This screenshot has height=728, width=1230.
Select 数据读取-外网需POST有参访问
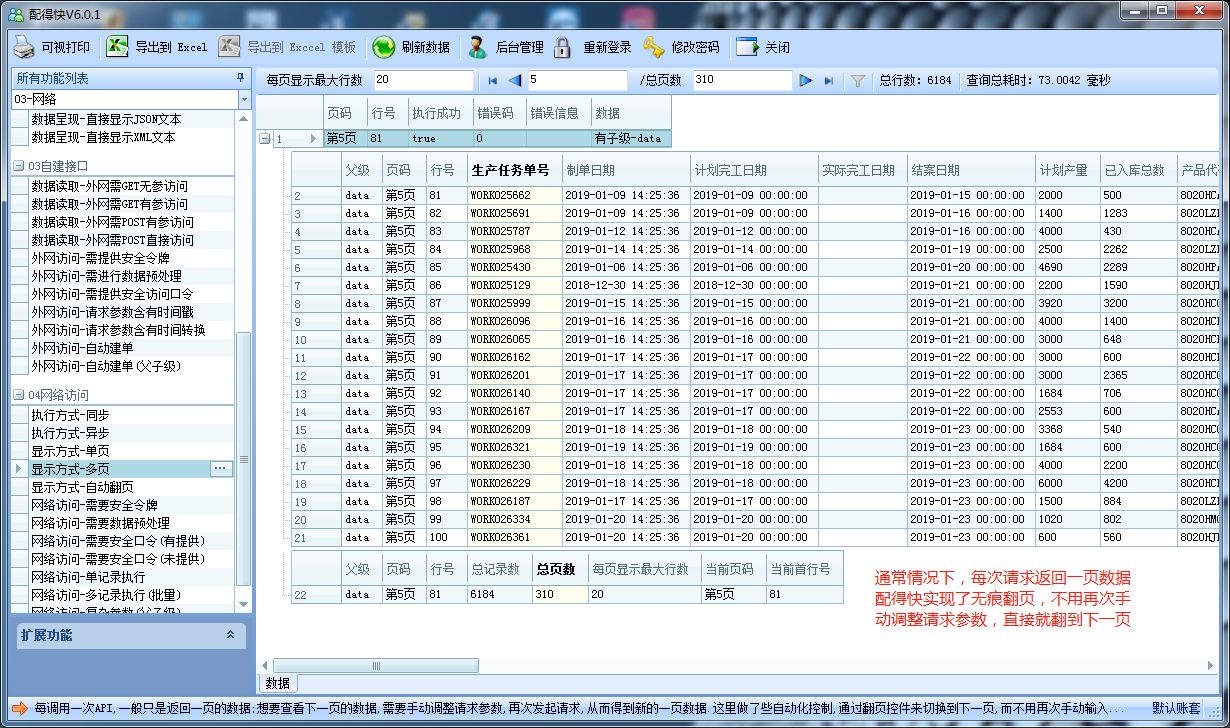[112, 222]
